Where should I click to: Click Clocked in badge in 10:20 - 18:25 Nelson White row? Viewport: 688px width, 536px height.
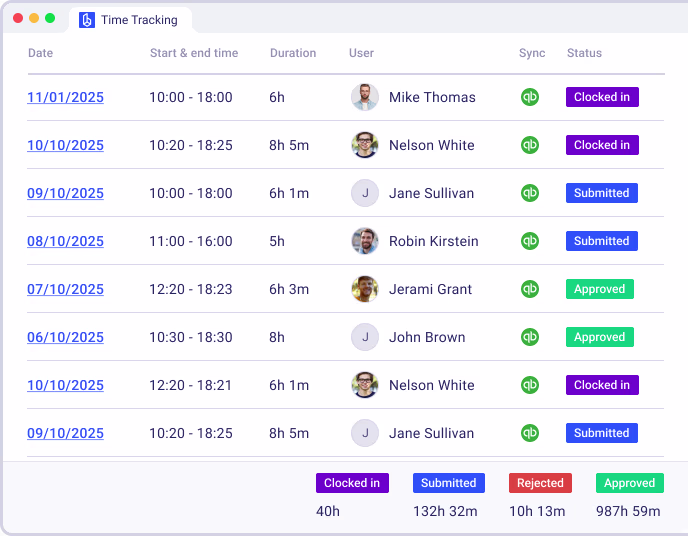(x=602, y=145)
